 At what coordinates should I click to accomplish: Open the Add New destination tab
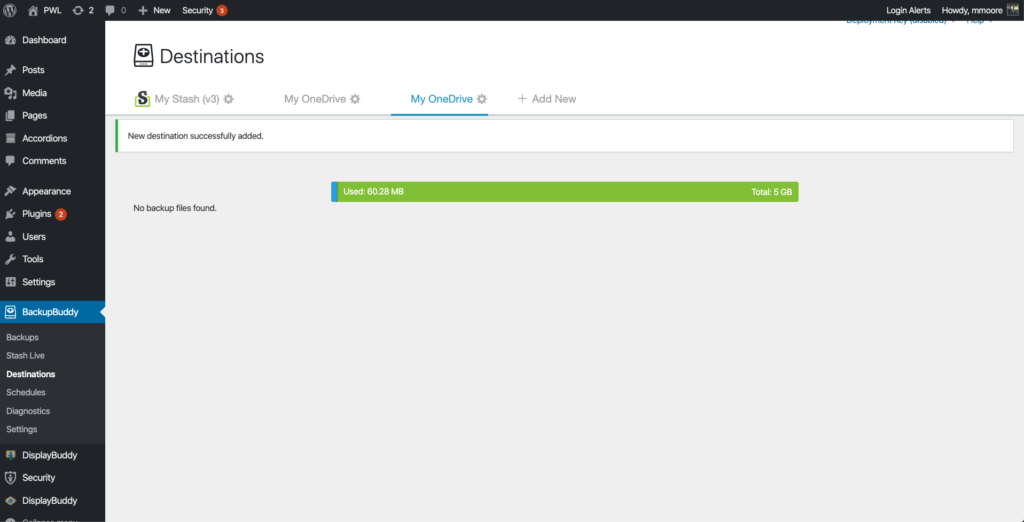(547, 99)
